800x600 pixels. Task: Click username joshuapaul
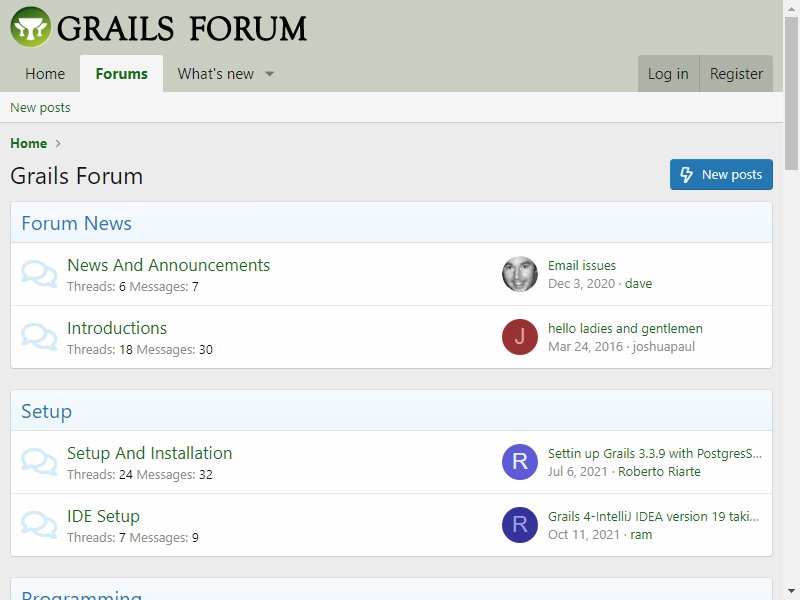(x=663, y=347)
